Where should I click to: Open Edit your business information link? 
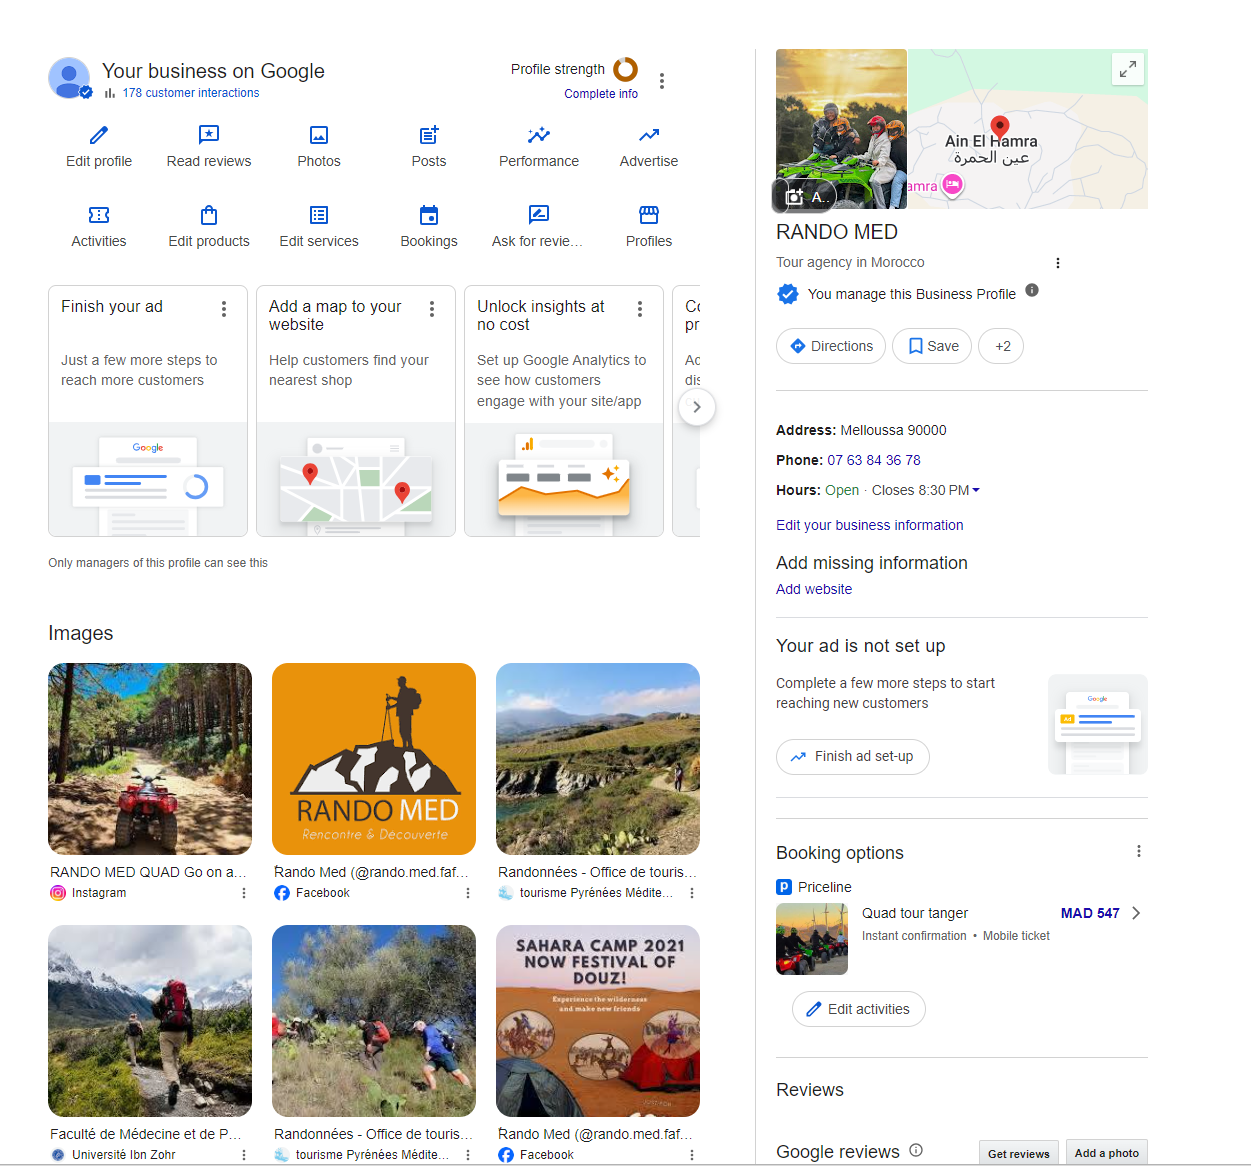[870, 525]
